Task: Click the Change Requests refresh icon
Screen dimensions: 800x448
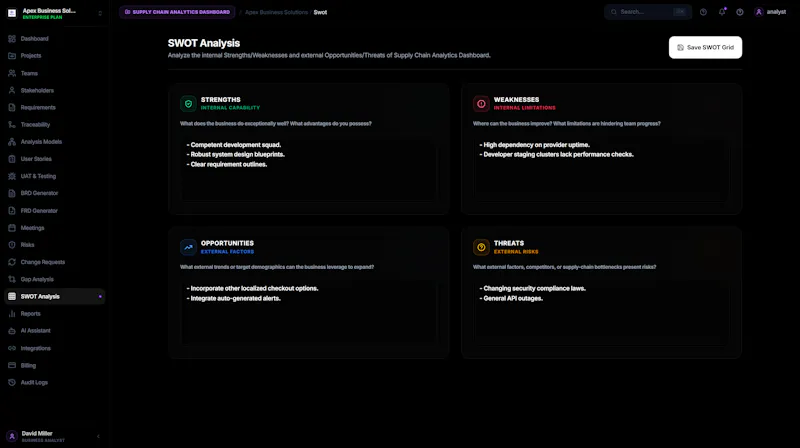Action: pos(12,262)
